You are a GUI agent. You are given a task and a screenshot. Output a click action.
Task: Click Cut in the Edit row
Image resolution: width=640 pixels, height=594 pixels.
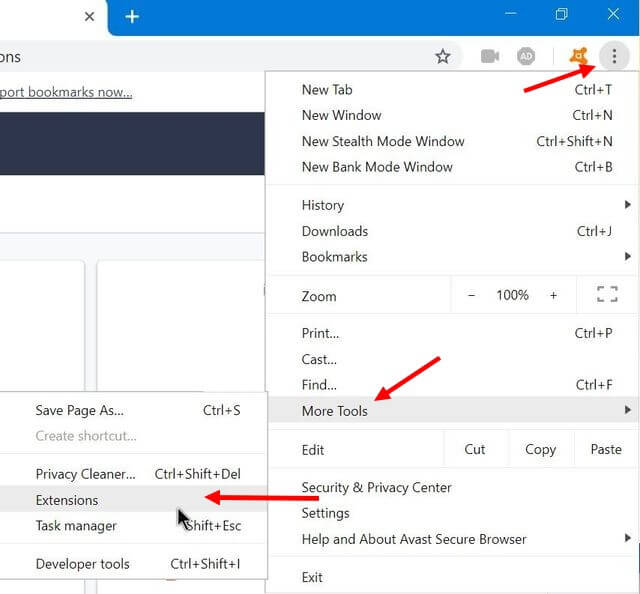tap(475, 449)
